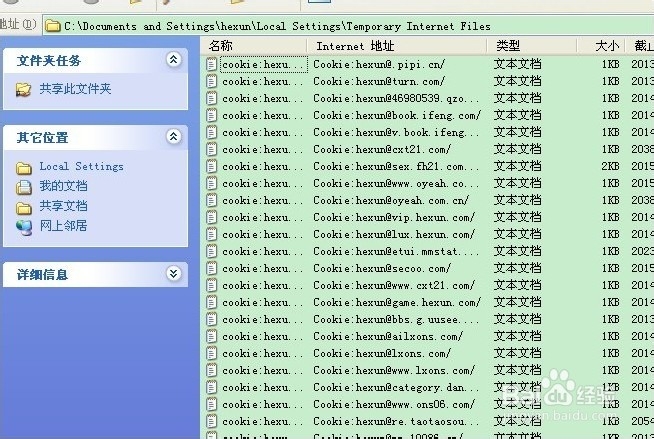Screen dimensions: 654x439
Task: Sort by the Internet 地址 column header
Action: coord(397,46)
